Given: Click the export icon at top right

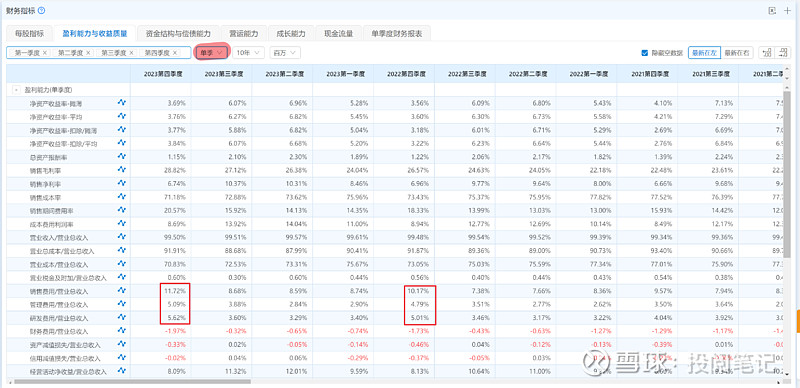Looking at the screenshot, I should coord(772,10).
